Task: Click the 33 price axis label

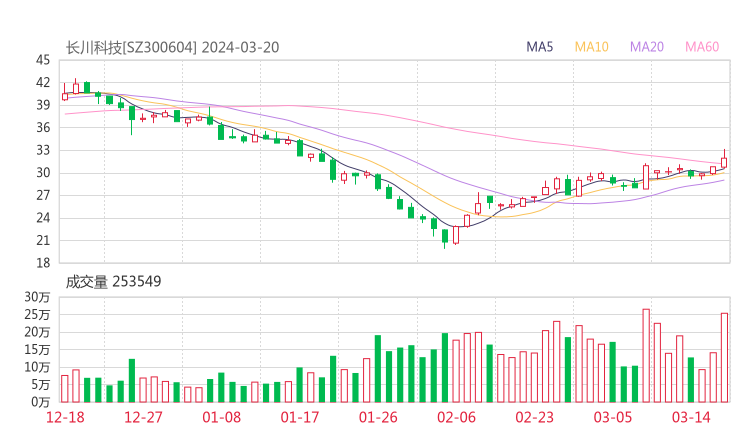Action: pos(43,150)
